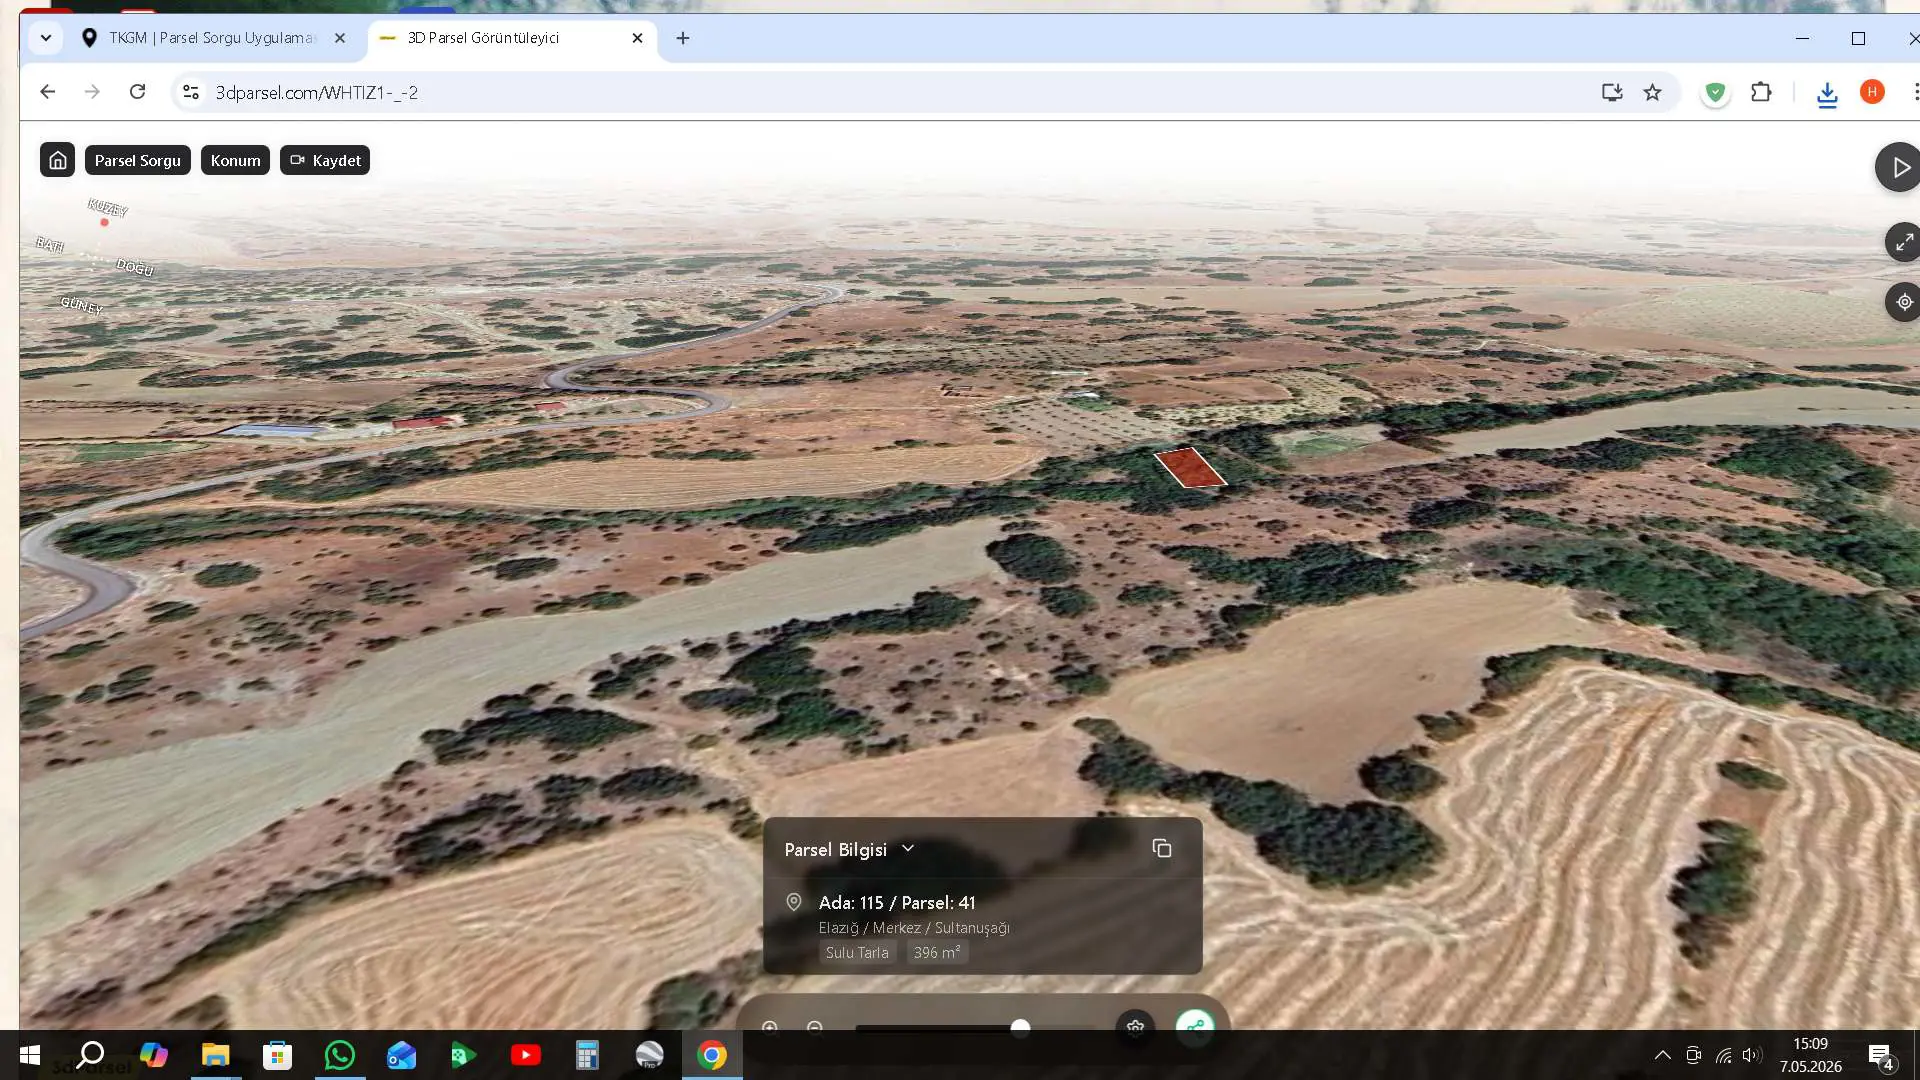
Task: Click the 396 m² area tag
Action: tap(937, 952)
